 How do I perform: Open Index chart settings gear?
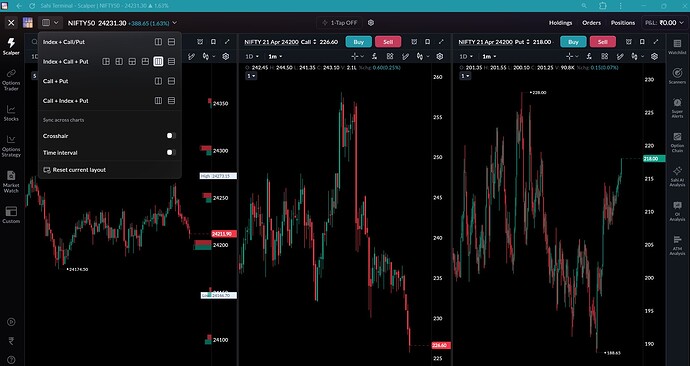pyautogui.click(x=226, y=56)
